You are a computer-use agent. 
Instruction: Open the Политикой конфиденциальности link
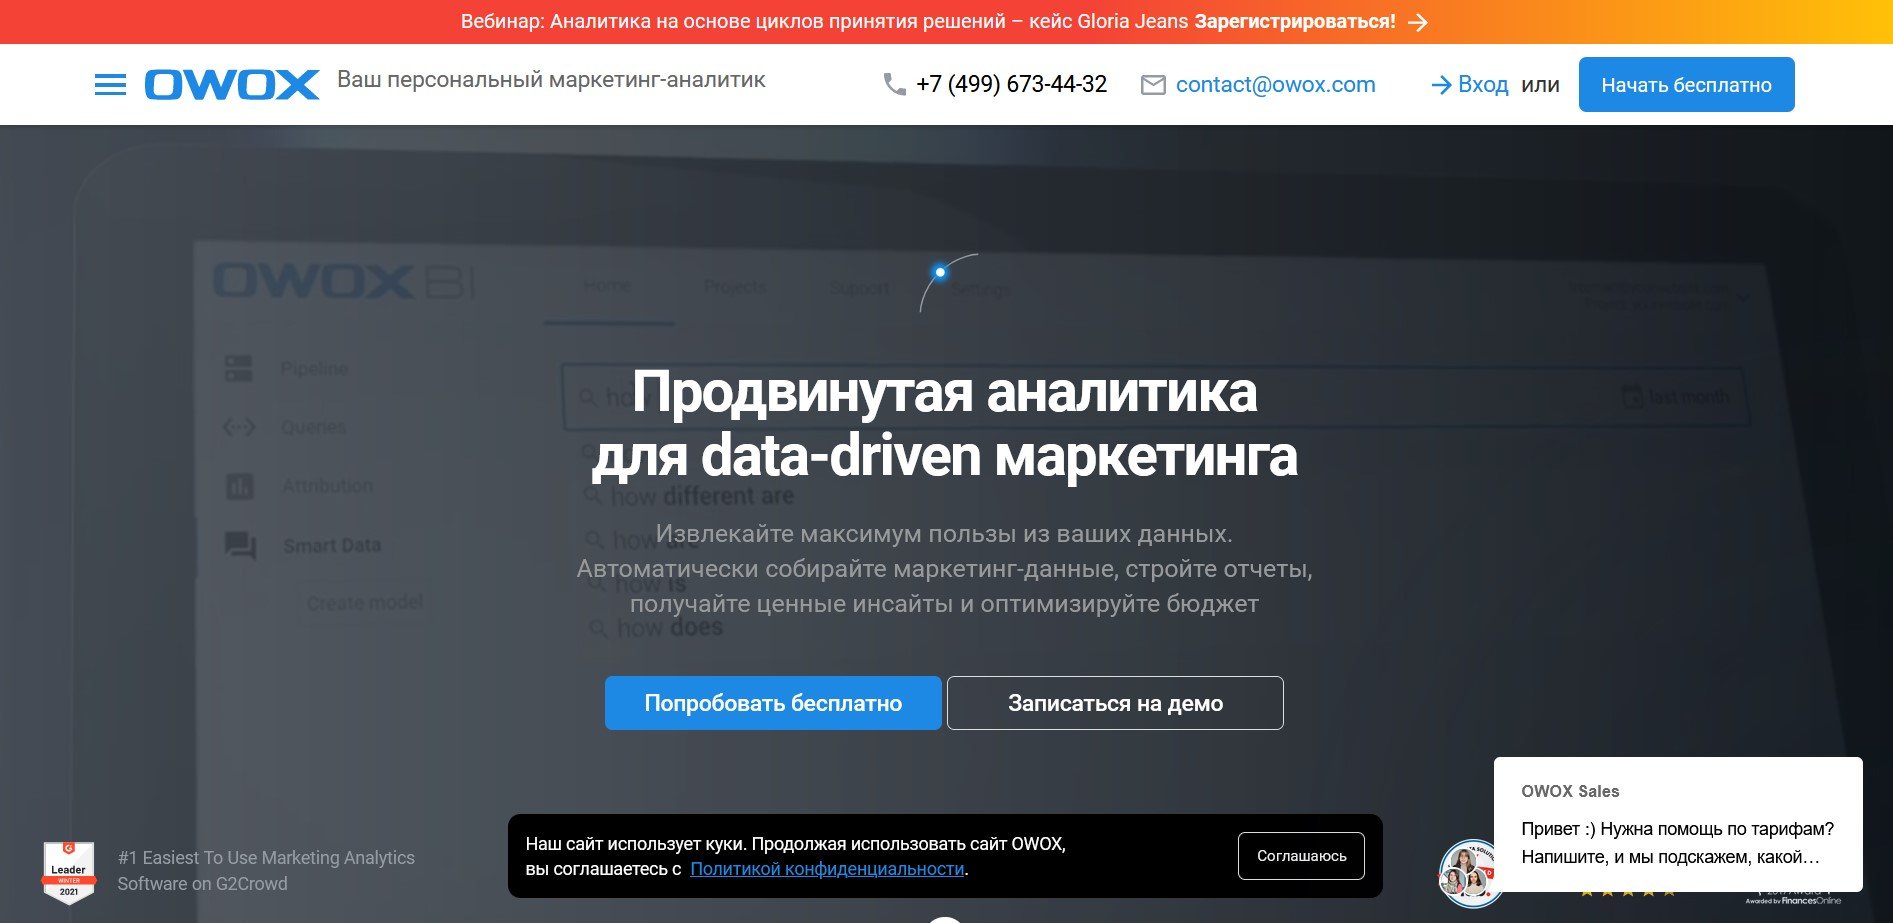pyautogui.click(x=827, y=869)
